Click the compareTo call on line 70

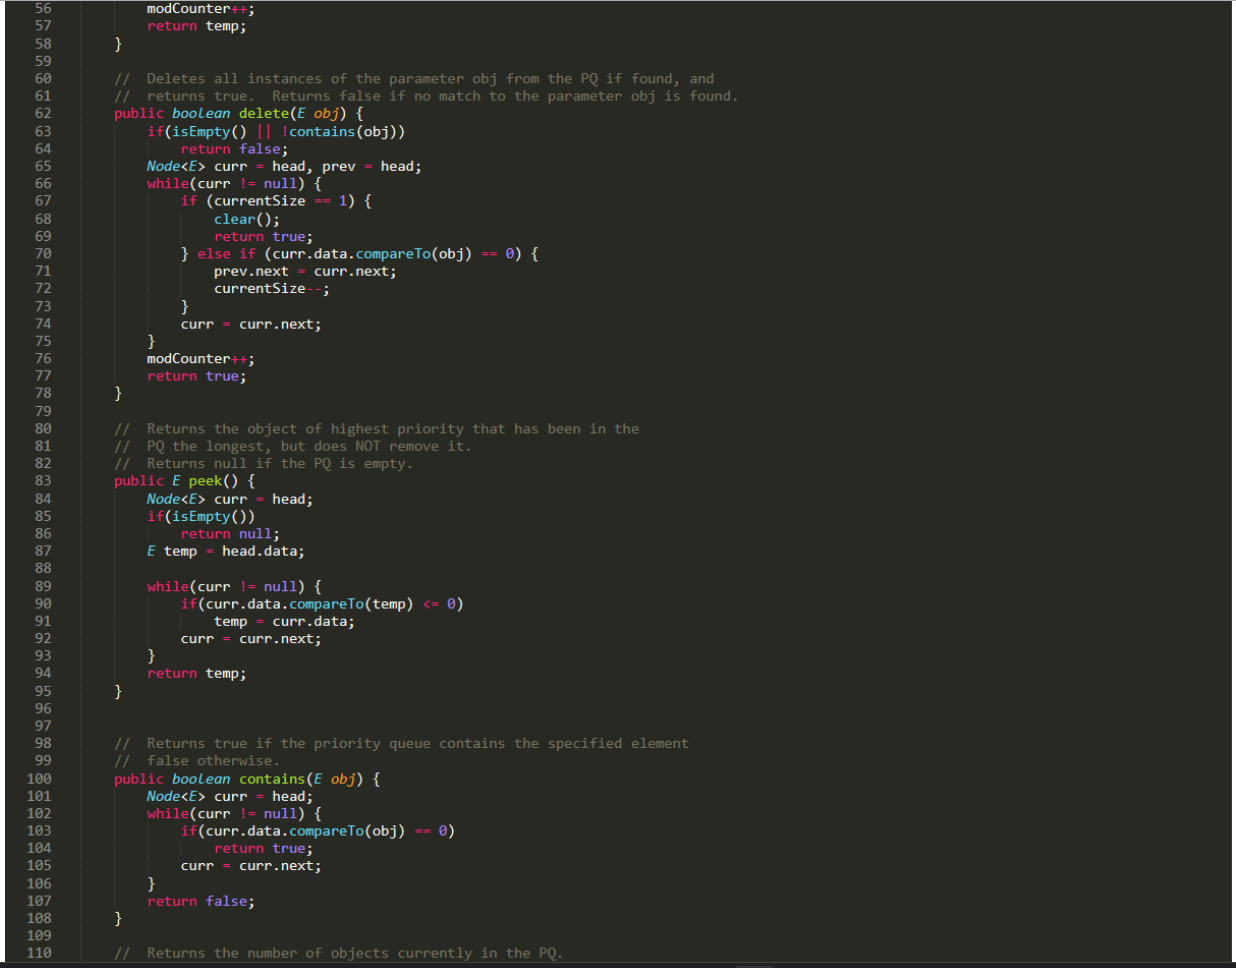[392, 253]
